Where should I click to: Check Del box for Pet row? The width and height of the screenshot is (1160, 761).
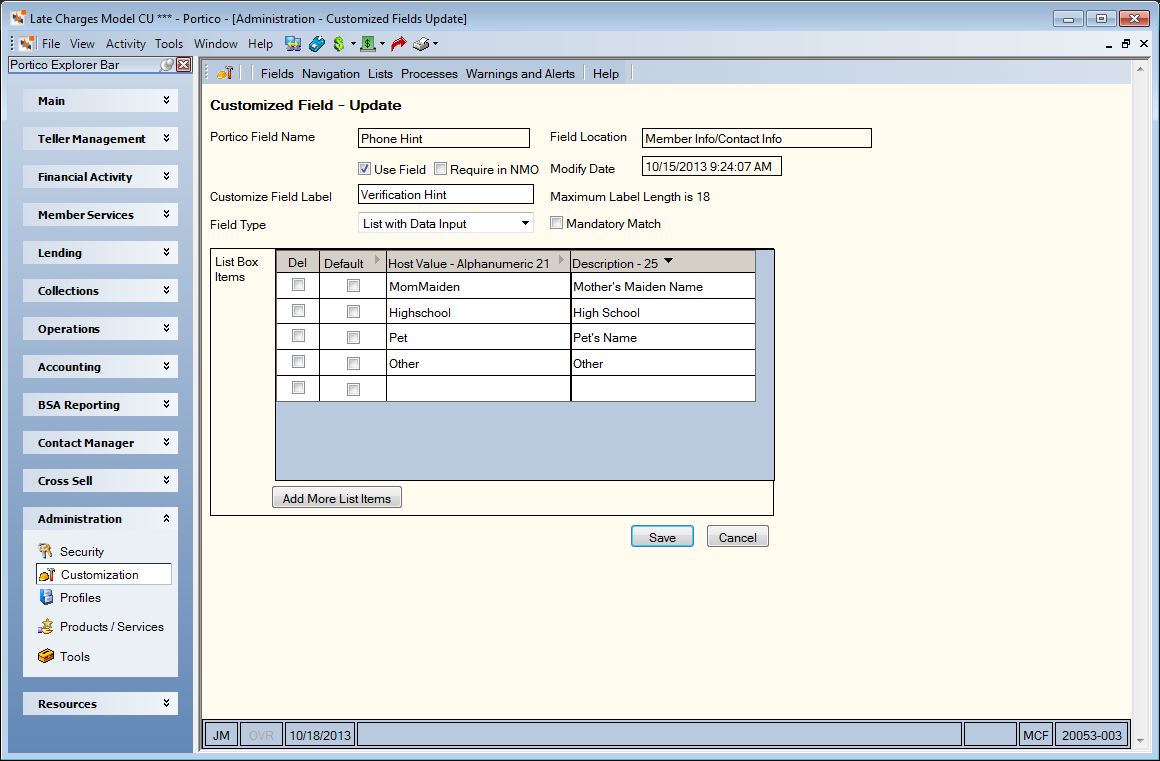(298, 336)
